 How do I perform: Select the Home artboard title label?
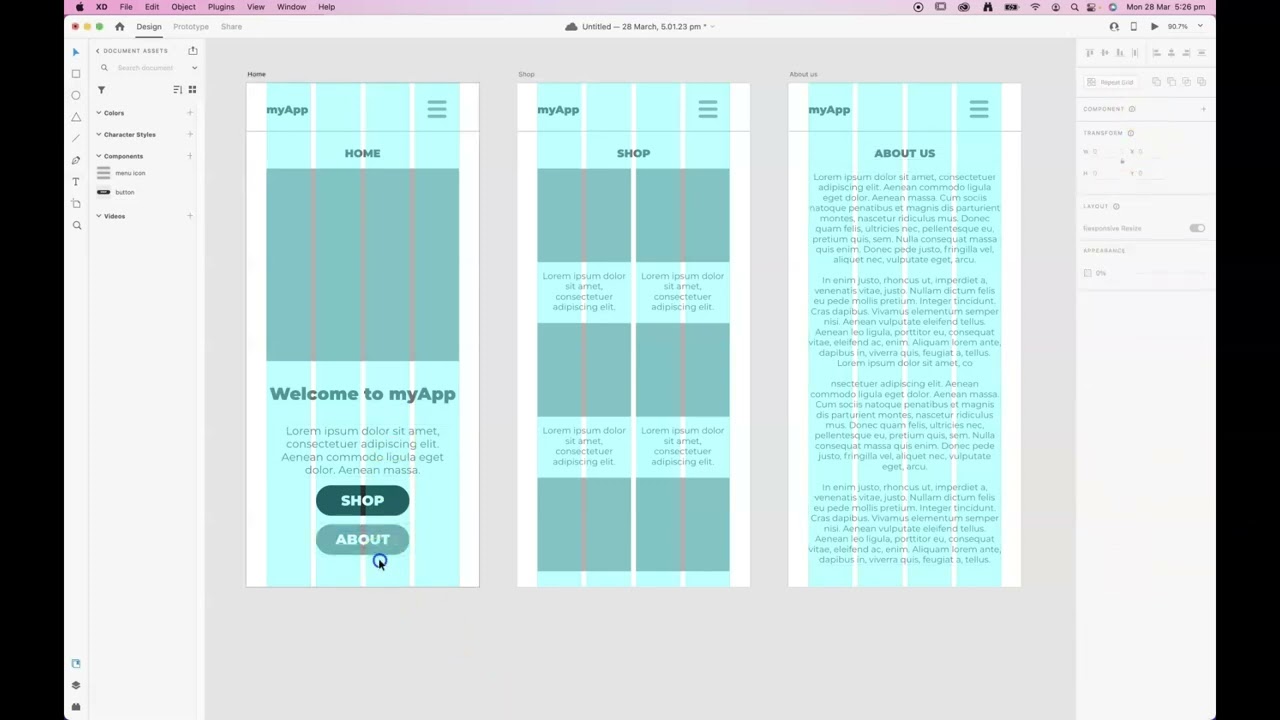(257, 74)
